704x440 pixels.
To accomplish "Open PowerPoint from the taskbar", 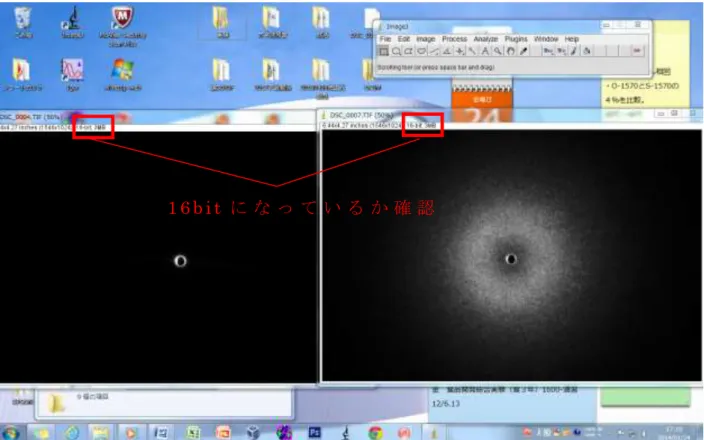I will pyautogui.click(x=223, y=433).
